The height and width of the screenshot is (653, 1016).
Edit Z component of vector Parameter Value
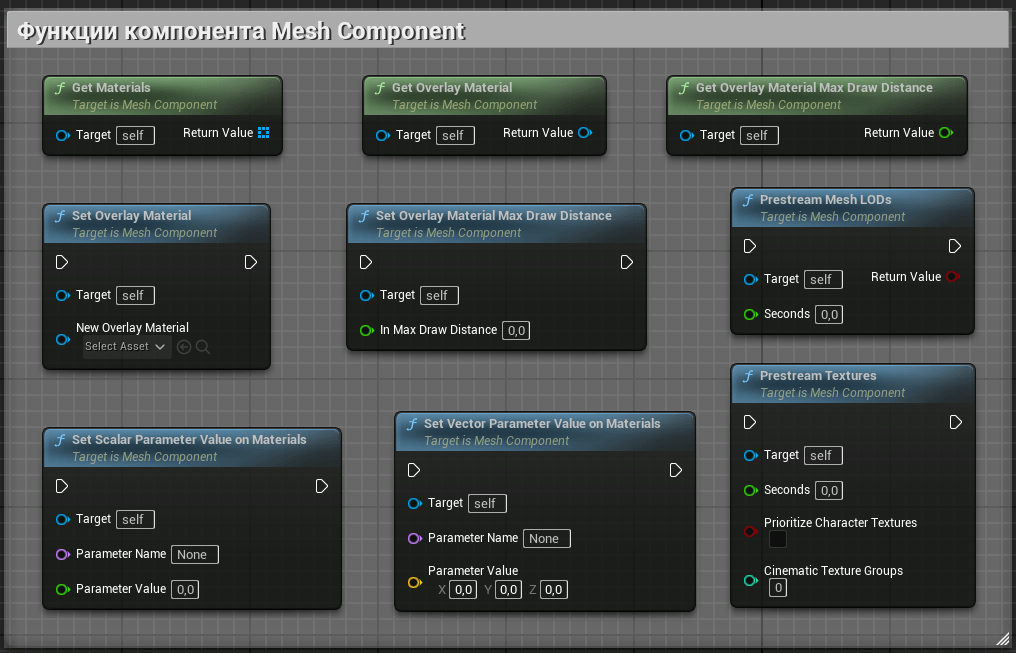tap(554, 590)
